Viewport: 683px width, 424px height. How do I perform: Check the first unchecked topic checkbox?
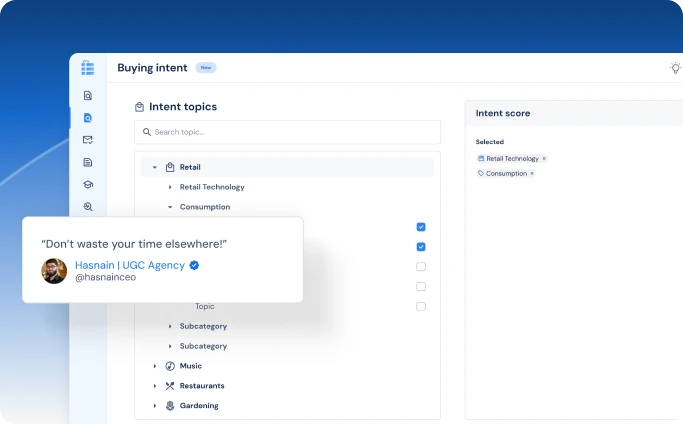pyautogui.click(x=421, y=266)
